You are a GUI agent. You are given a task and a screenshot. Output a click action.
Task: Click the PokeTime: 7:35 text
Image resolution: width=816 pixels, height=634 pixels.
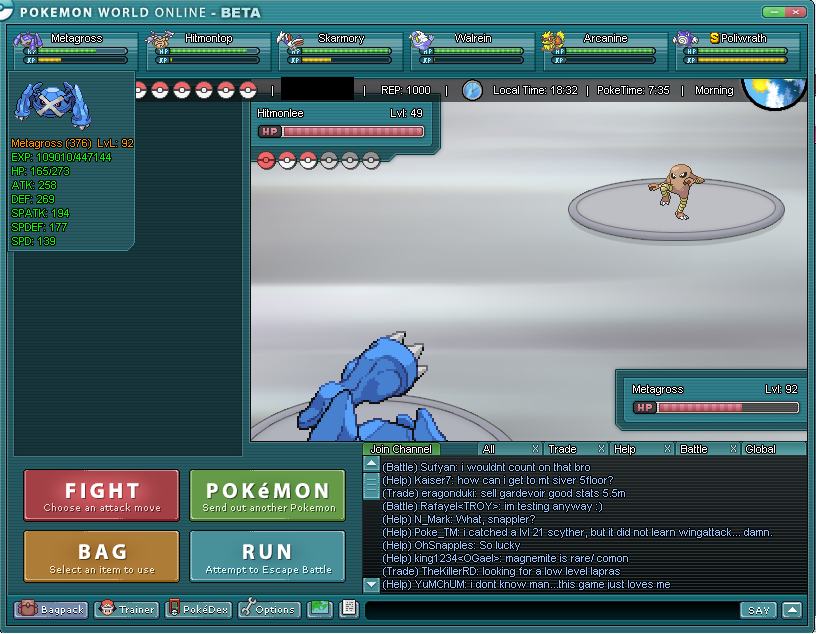633,91
